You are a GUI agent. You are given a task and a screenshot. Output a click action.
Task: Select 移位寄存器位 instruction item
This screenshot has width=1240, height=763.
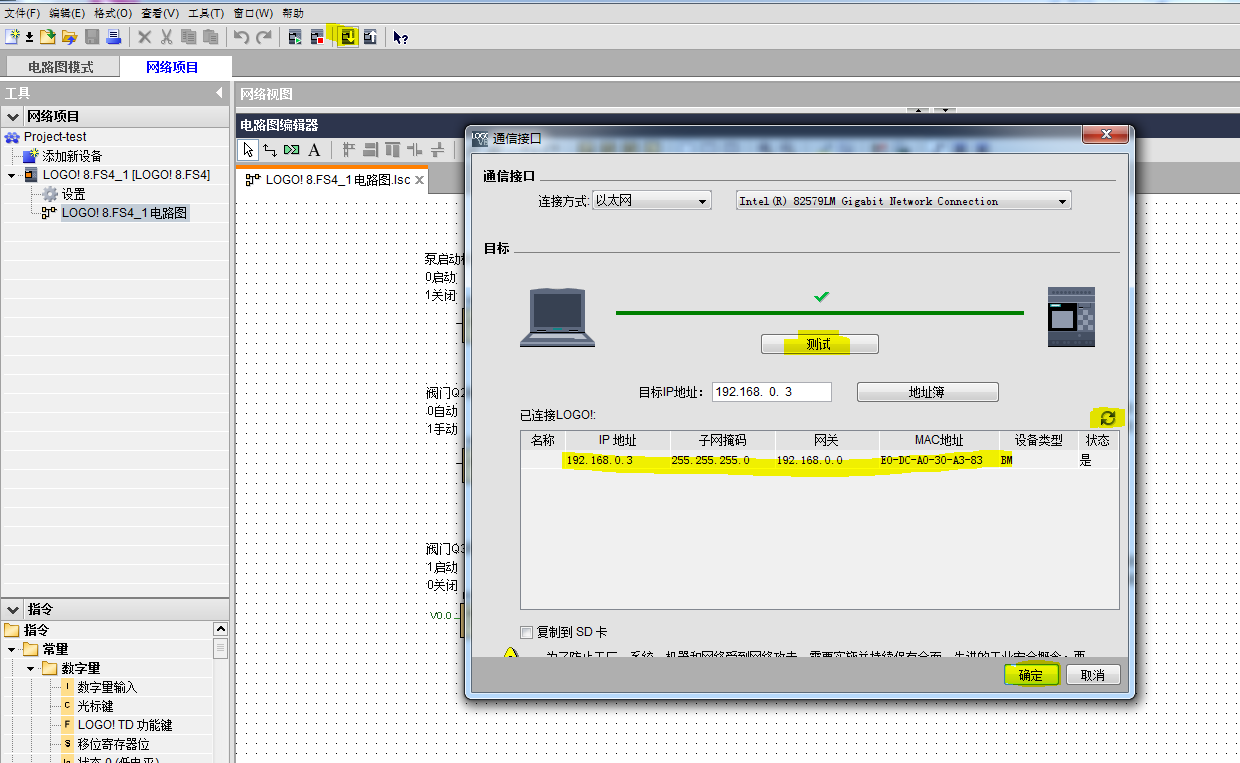coord(113,744)
